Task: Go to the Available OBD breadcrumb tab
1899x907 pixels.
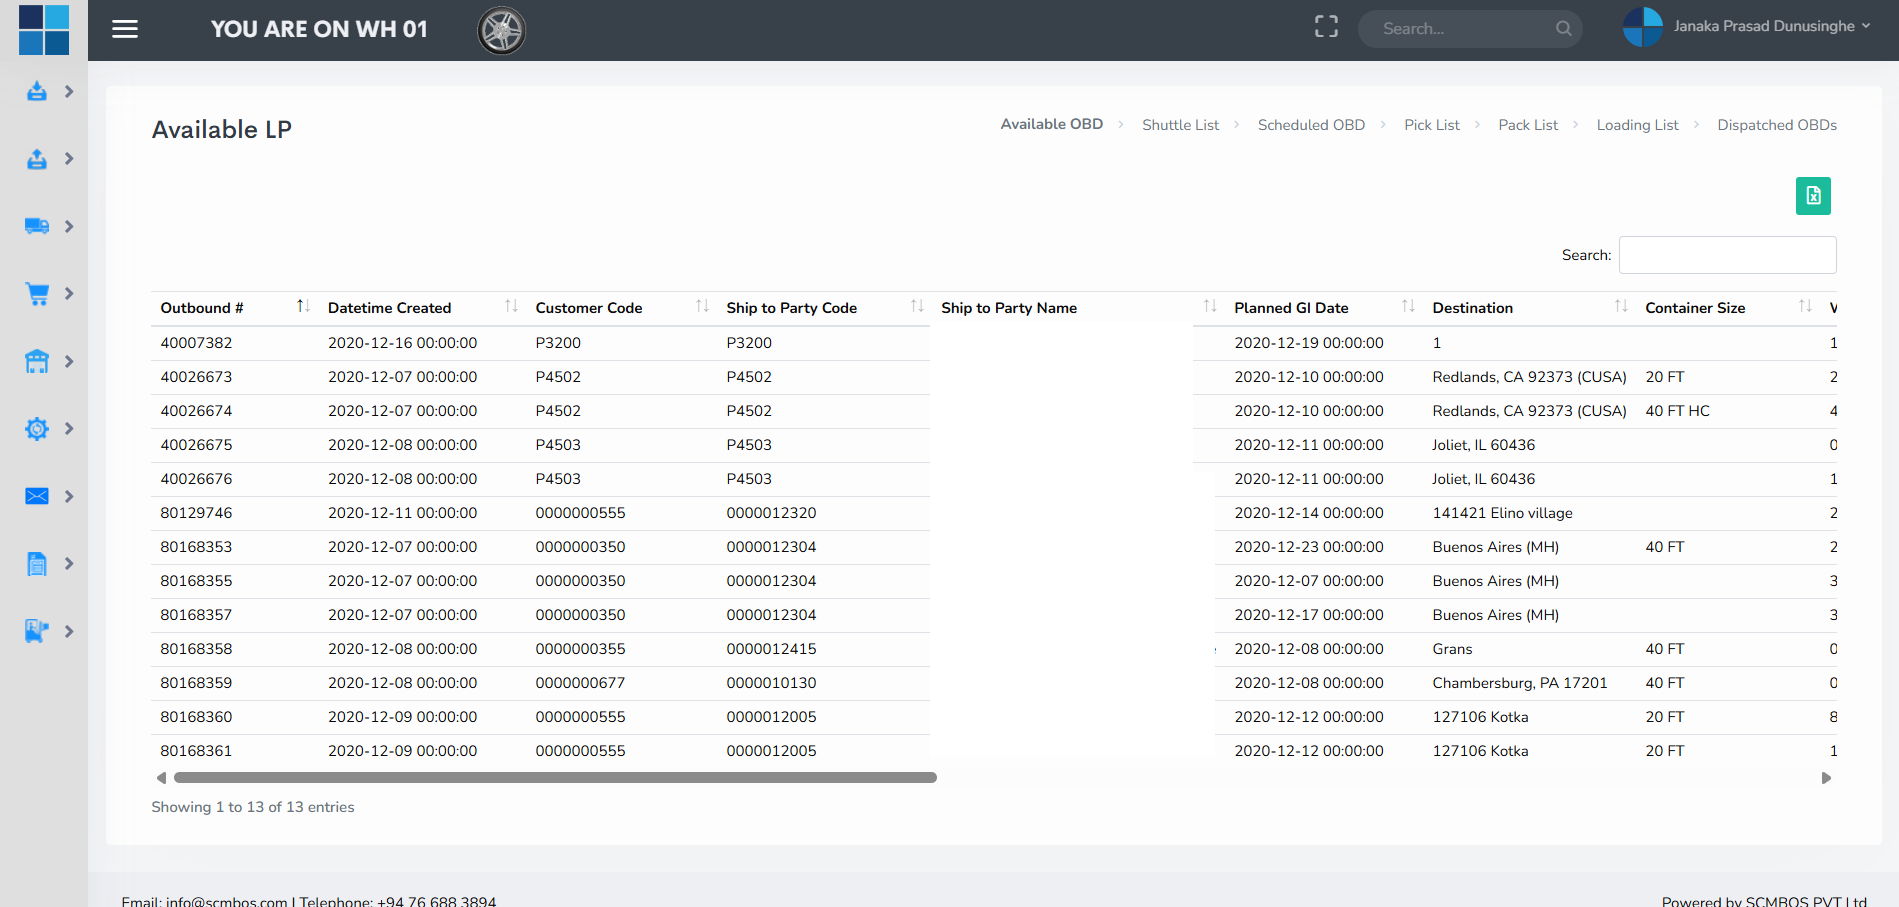Action: (1052, 124)
